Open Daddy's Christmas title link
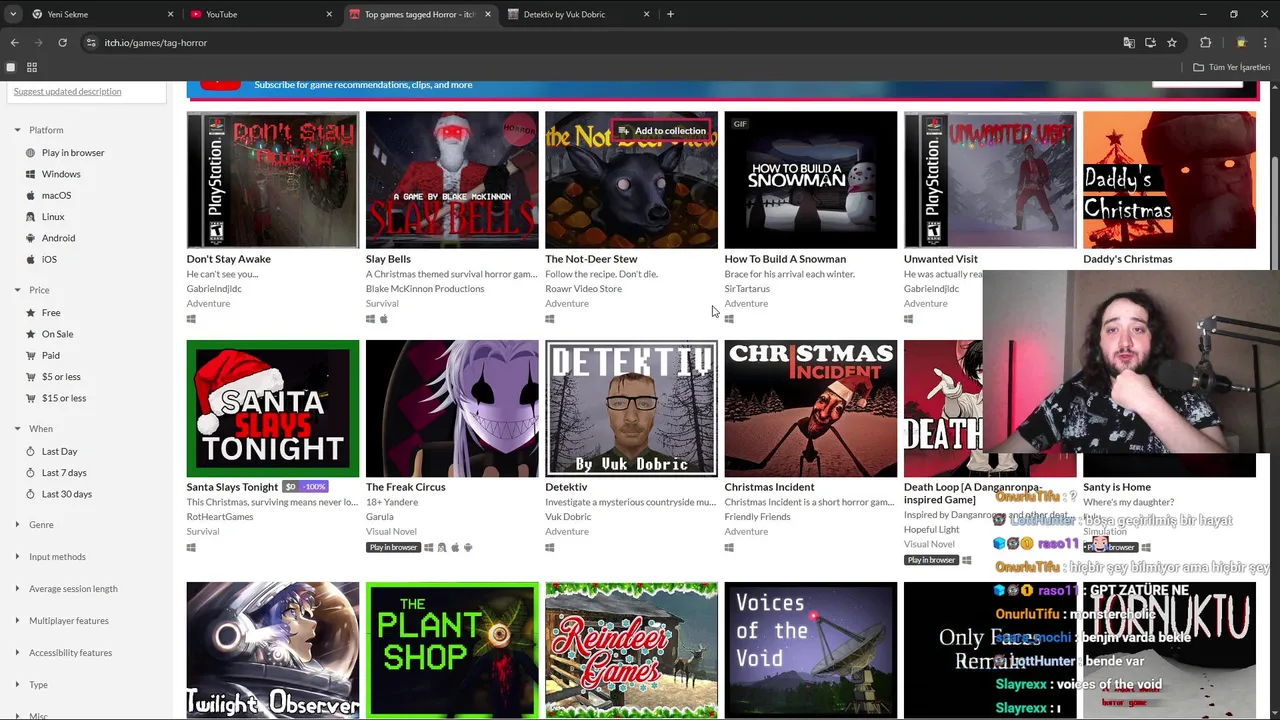The width and height of the screenshot is (1280, 720). tap(1127, 259)
